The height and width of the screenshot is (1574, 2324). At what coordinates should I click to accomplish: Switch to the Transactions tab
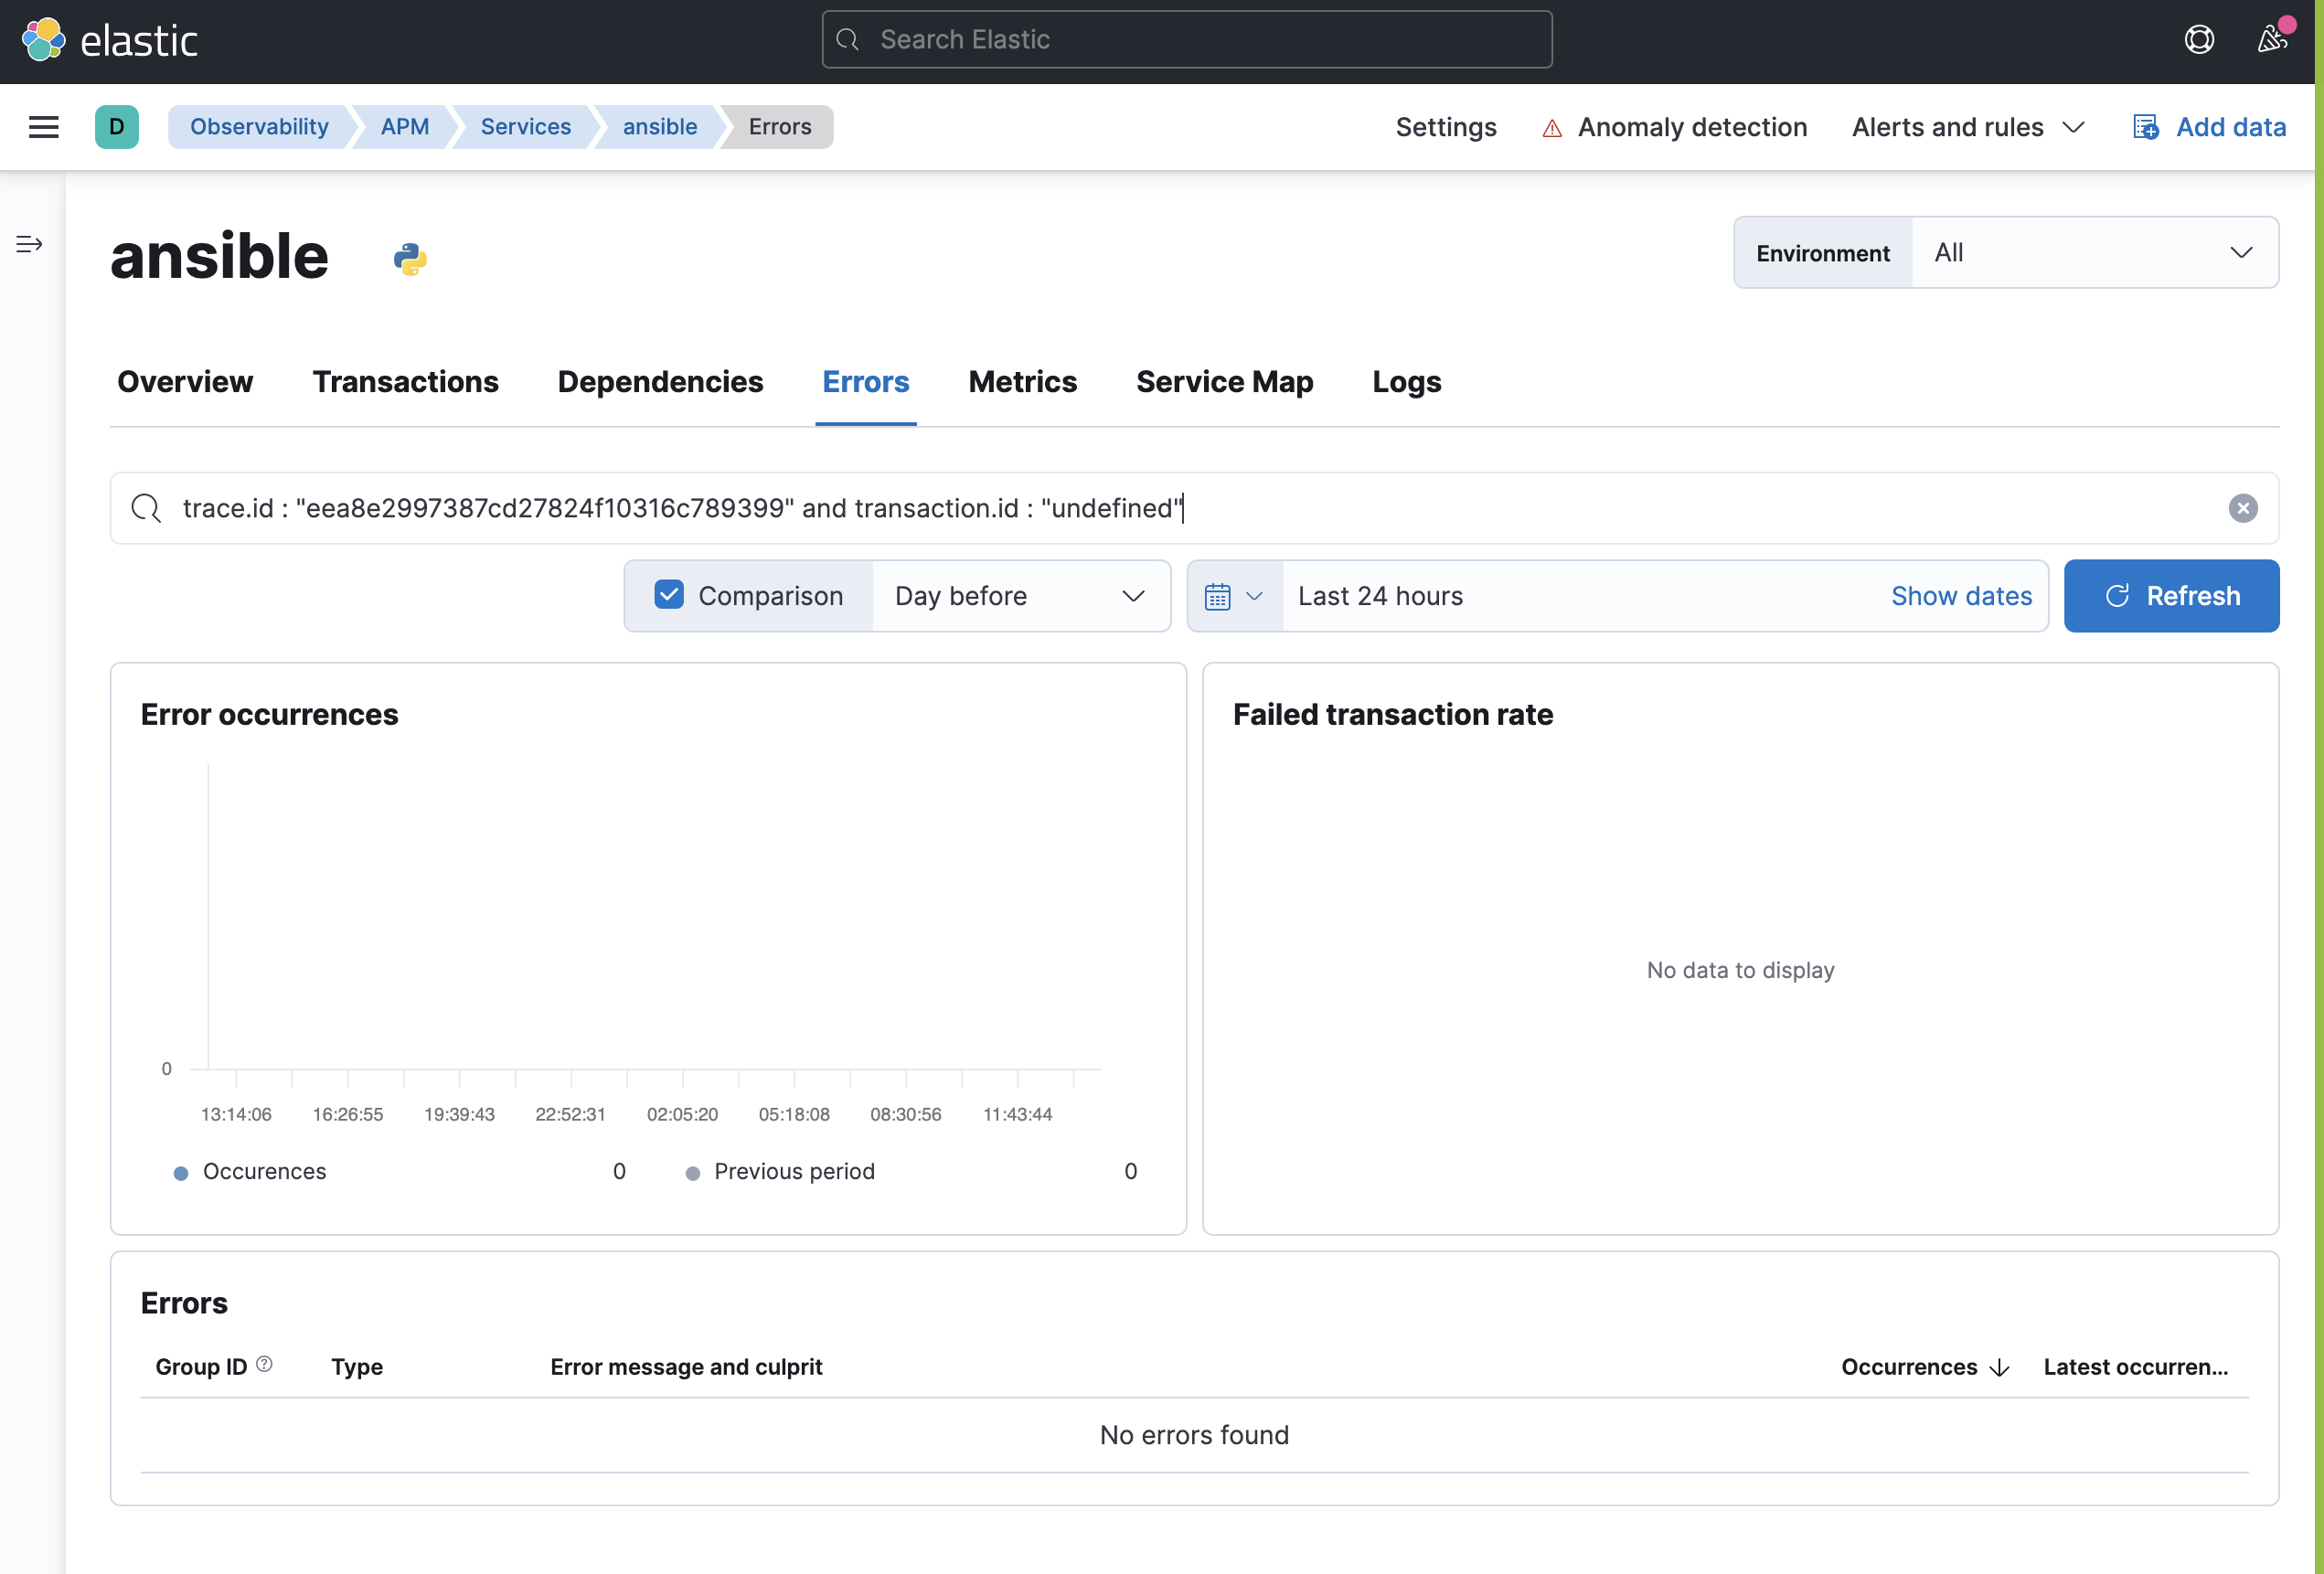coord(405,382)
